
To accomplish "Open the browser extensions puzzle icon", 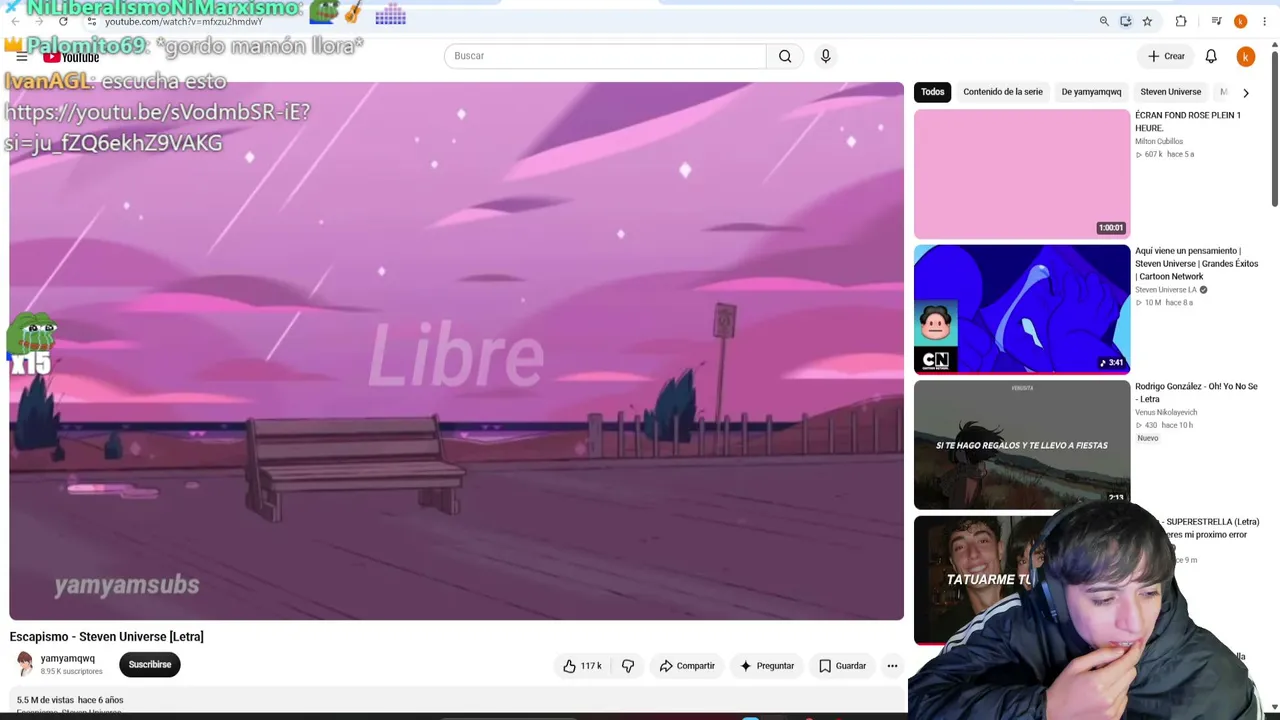I will pos(1181,21).
